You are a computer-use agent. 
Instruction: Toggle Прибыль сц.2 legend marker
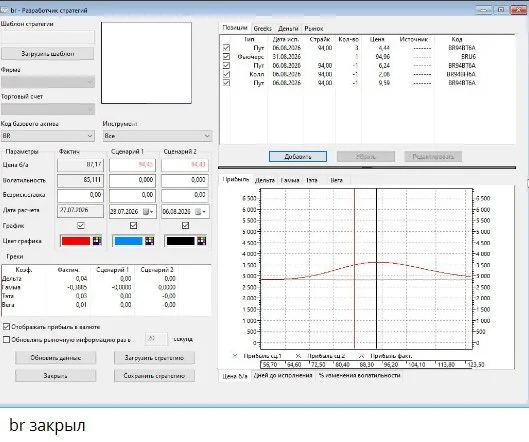(x=298, y=356)
